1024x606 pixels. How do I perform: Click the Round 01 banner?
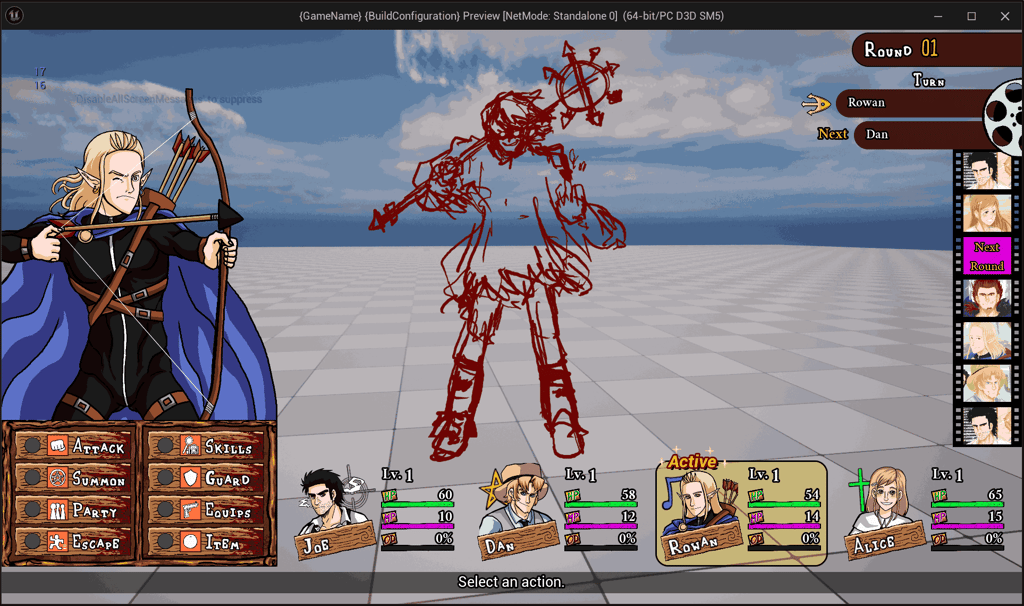click(938, 49)
